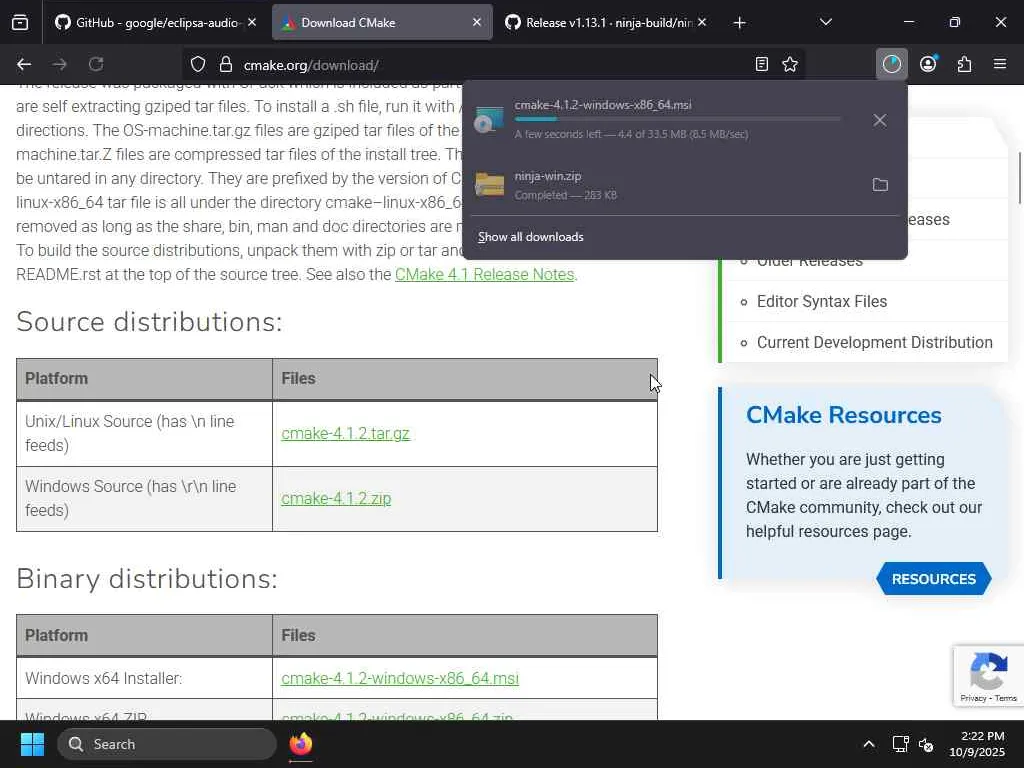1024x768 pixels.
Task: Select Unix/Linux Source platform cell
Action: point(144,434)
